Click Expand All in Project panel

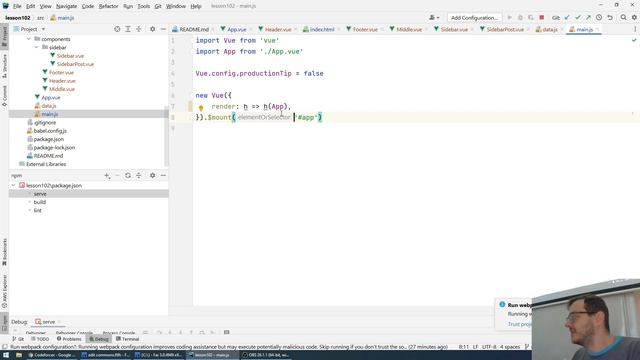128,29
